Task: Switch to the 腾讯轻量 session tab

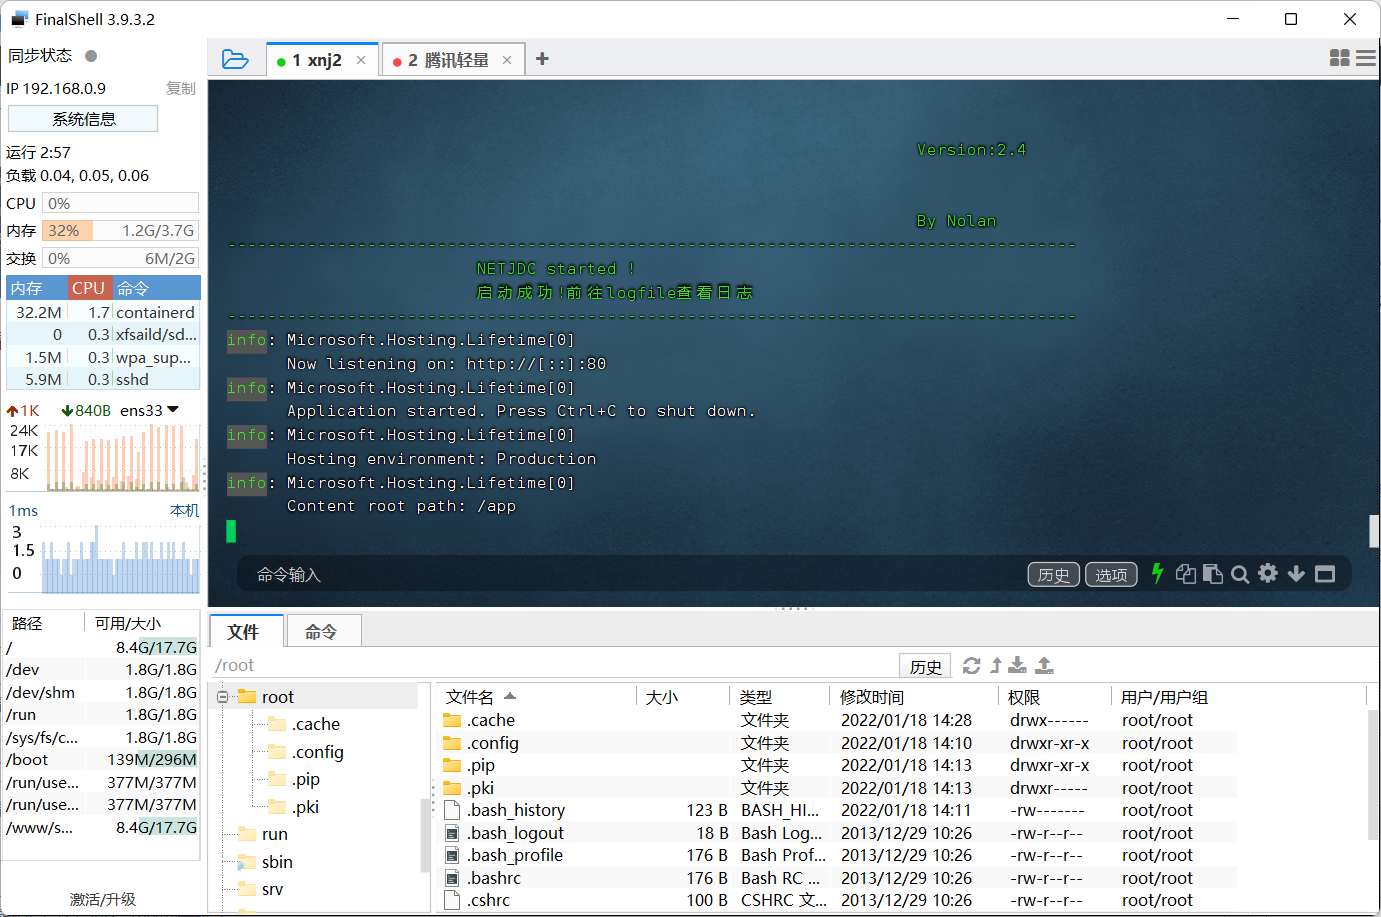Action: click(452, 60)
